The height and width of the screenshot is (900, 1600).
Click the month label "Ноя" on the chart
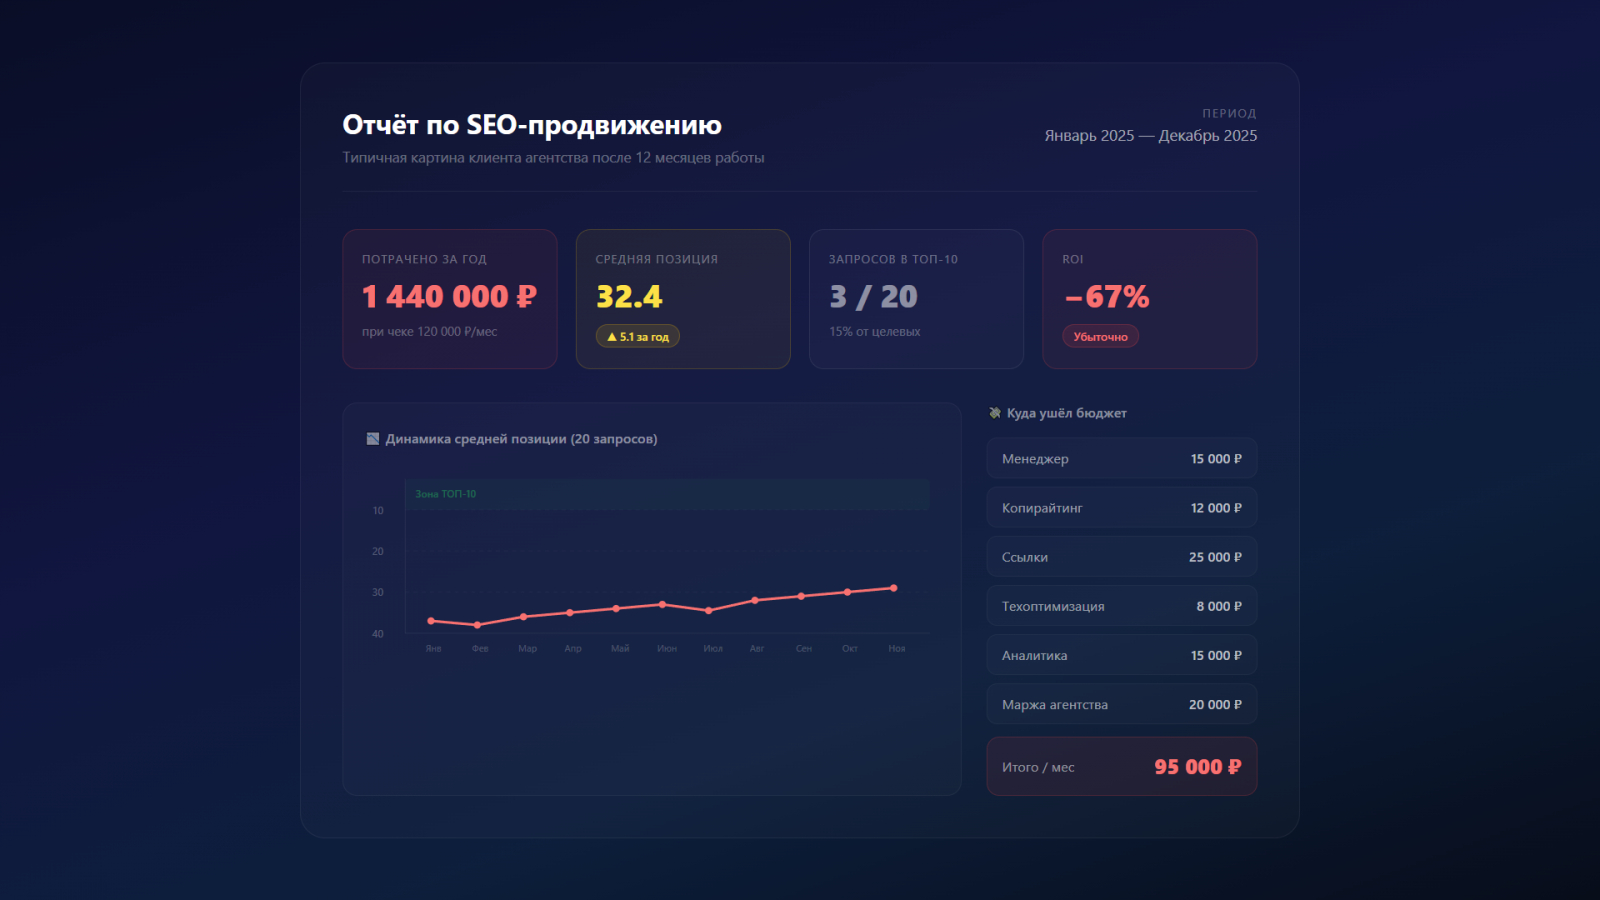click(x=897, y=649)
